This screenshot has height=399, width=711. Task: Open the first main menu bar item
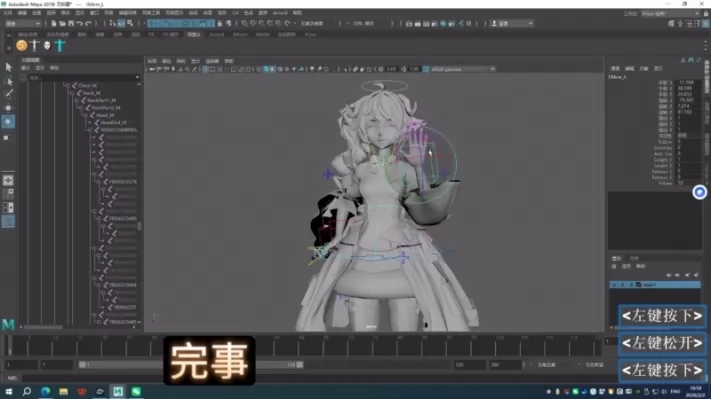[8, 13]
